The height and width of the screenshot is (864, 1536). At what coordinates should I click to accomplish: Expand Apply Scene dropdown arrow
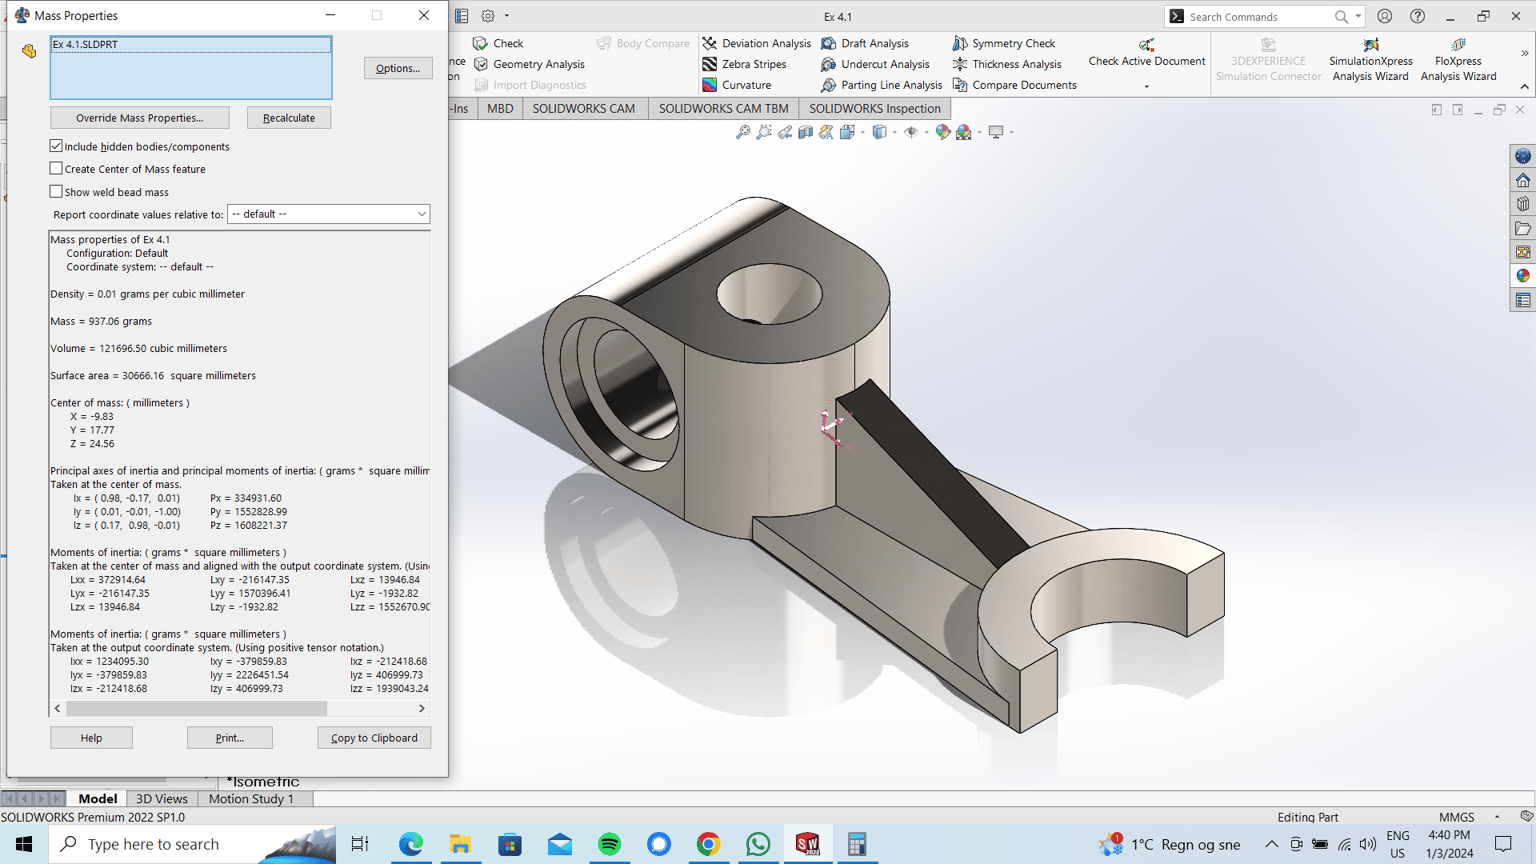click(979, 132)
